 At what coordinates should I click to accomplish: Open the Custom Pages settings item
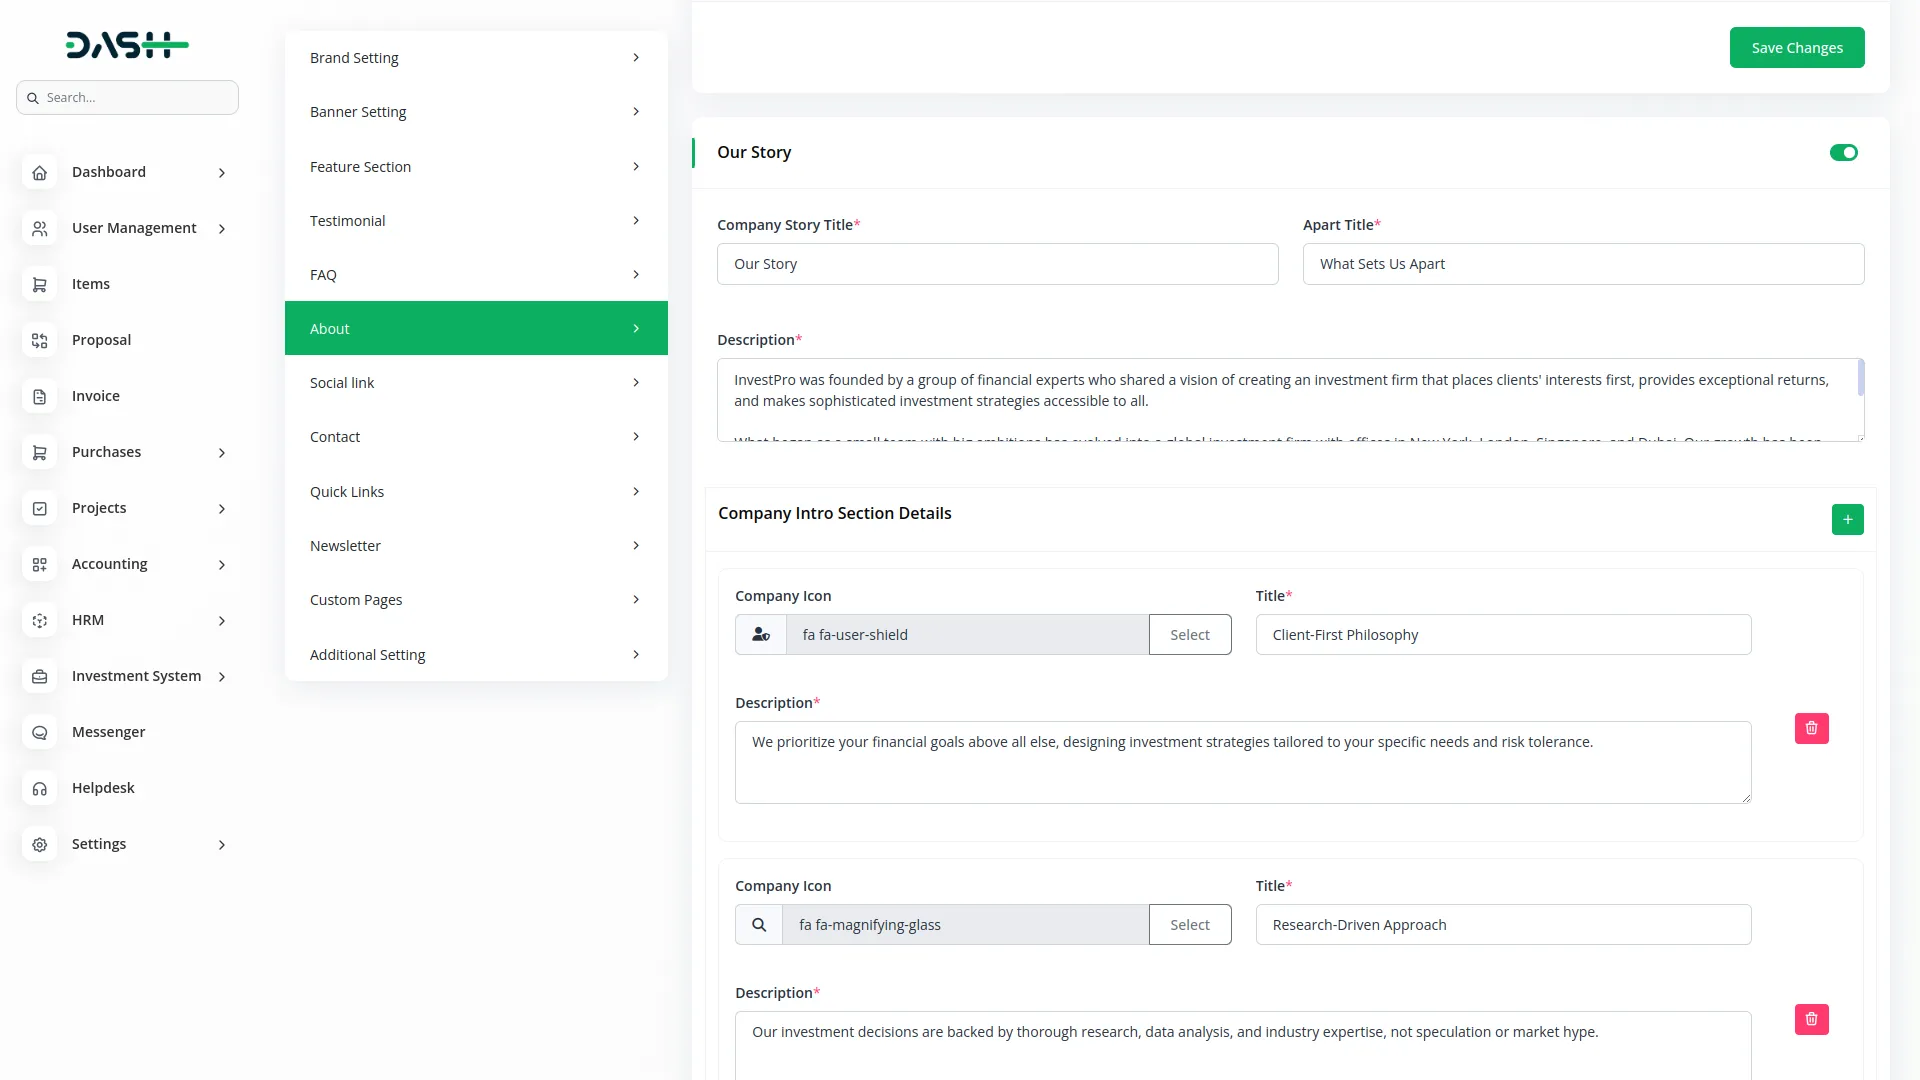click(476, 600)
